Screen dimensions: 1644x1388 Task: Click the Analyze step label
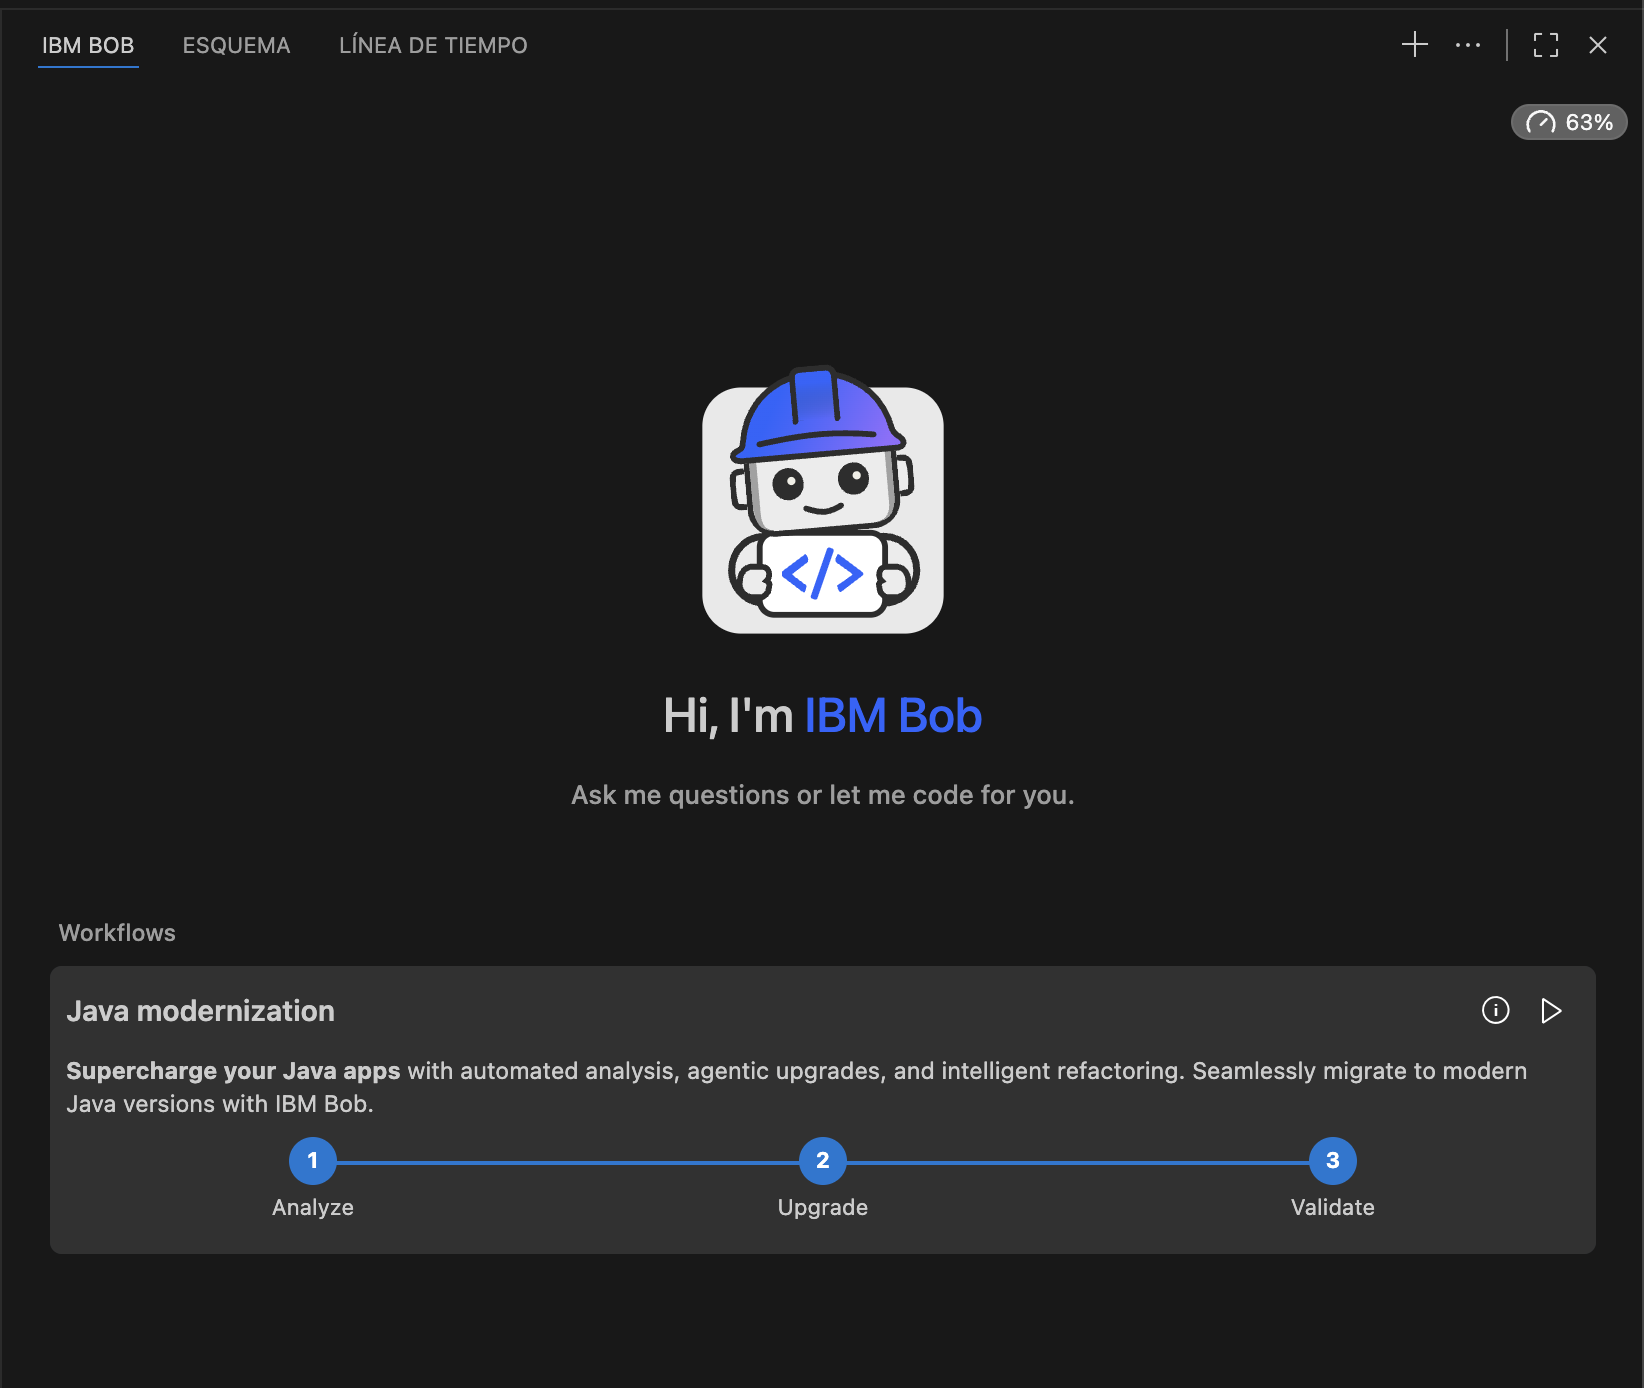312,1207
